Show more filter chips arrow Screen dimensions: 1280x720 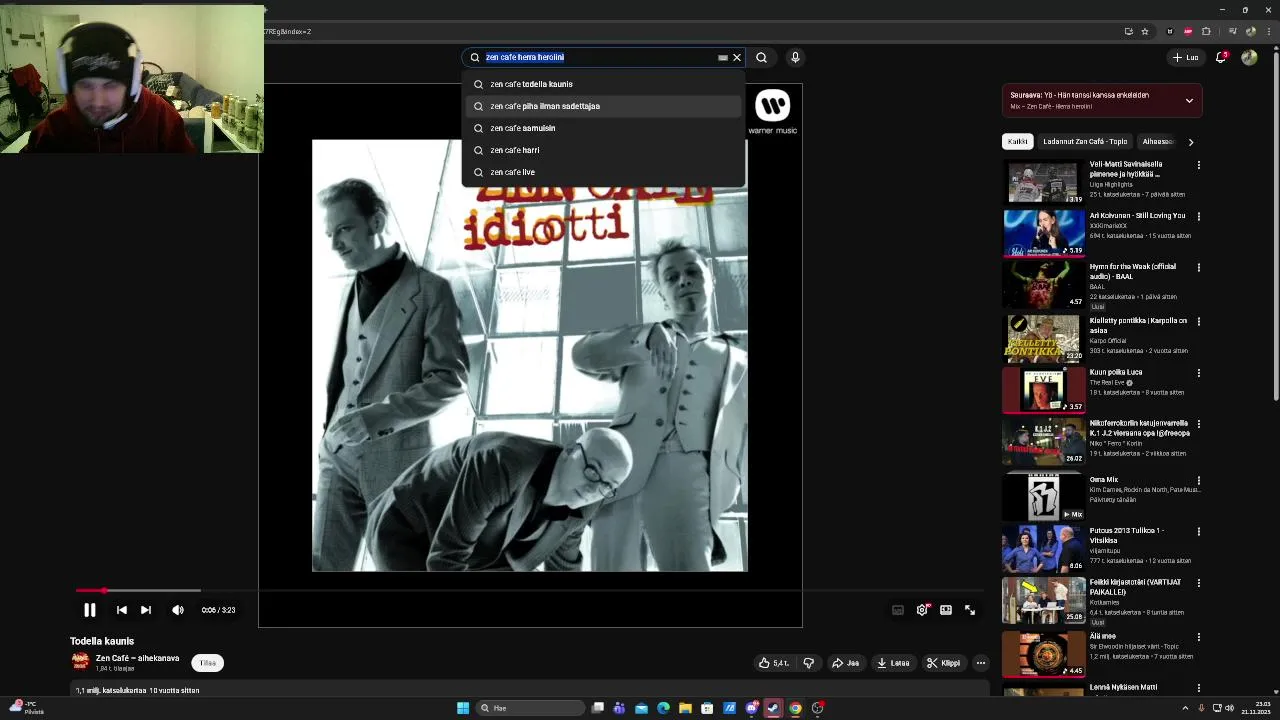[x=1190, y=142]
